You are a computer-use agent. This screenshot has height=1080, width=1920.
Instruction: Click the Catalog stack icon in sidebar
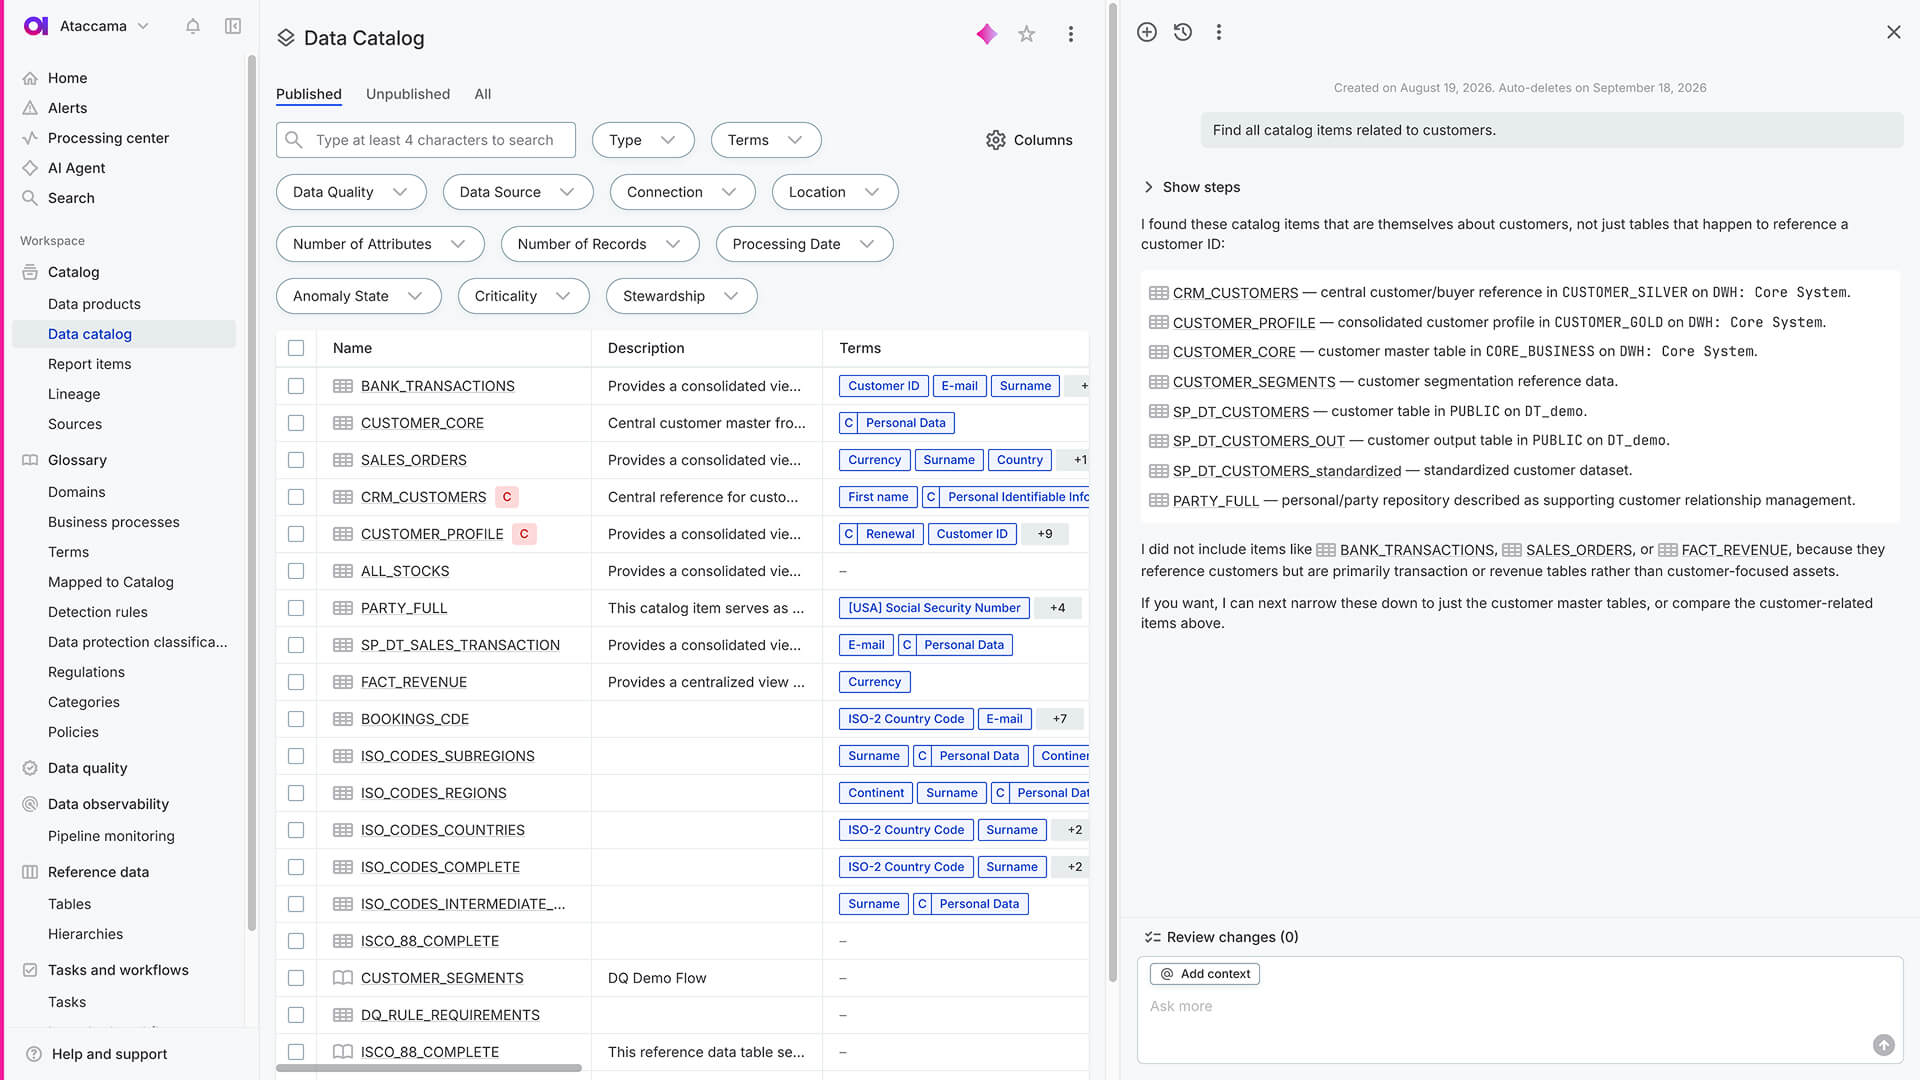(x=30, y=272)
